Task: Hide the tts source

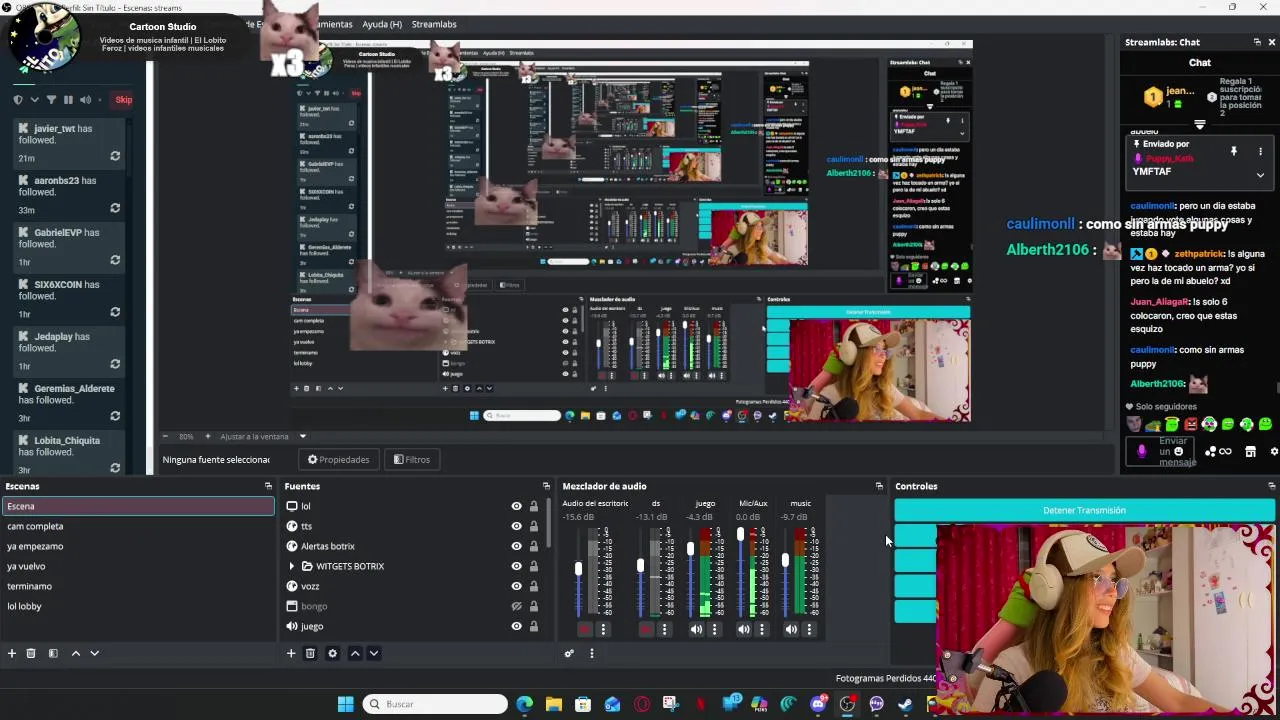Action: (x=516, y=526)
